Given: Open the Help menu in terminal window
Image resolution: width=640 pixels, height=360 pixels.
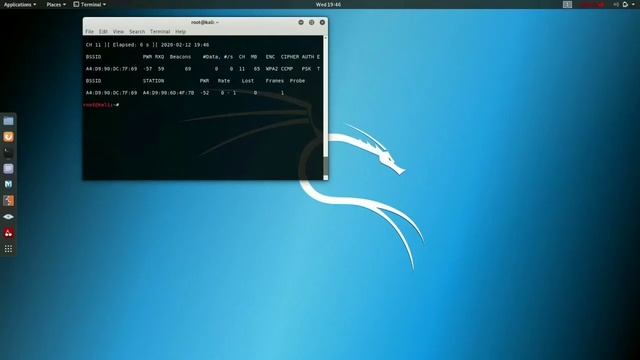Looking at the screenshot, I should tap(180, 31).
